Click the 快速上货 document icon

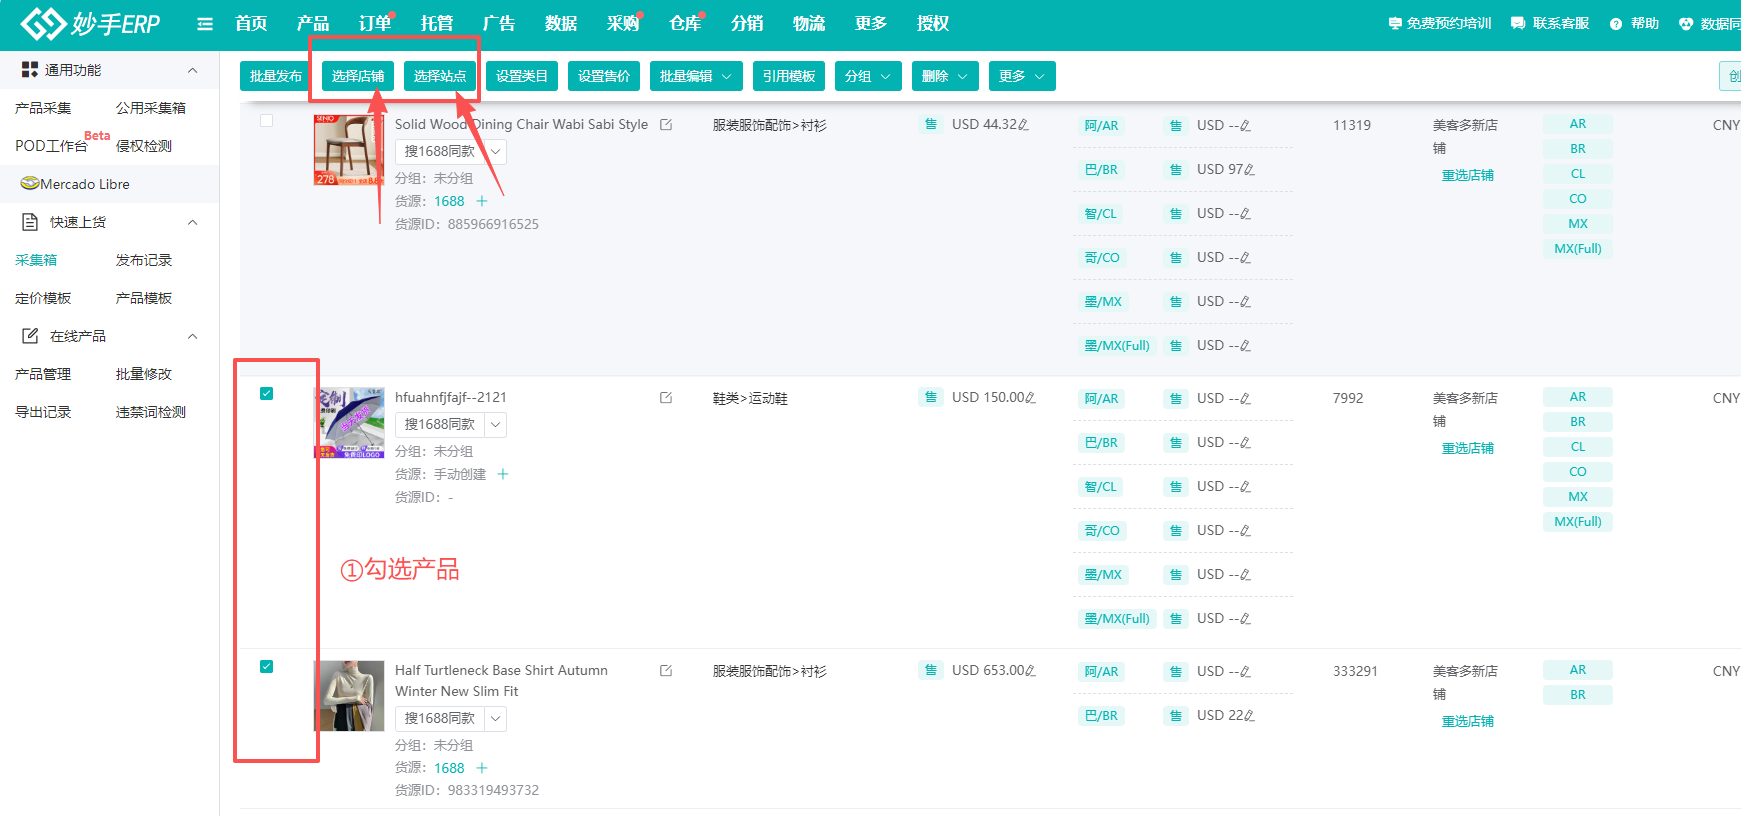coord(30,222)
